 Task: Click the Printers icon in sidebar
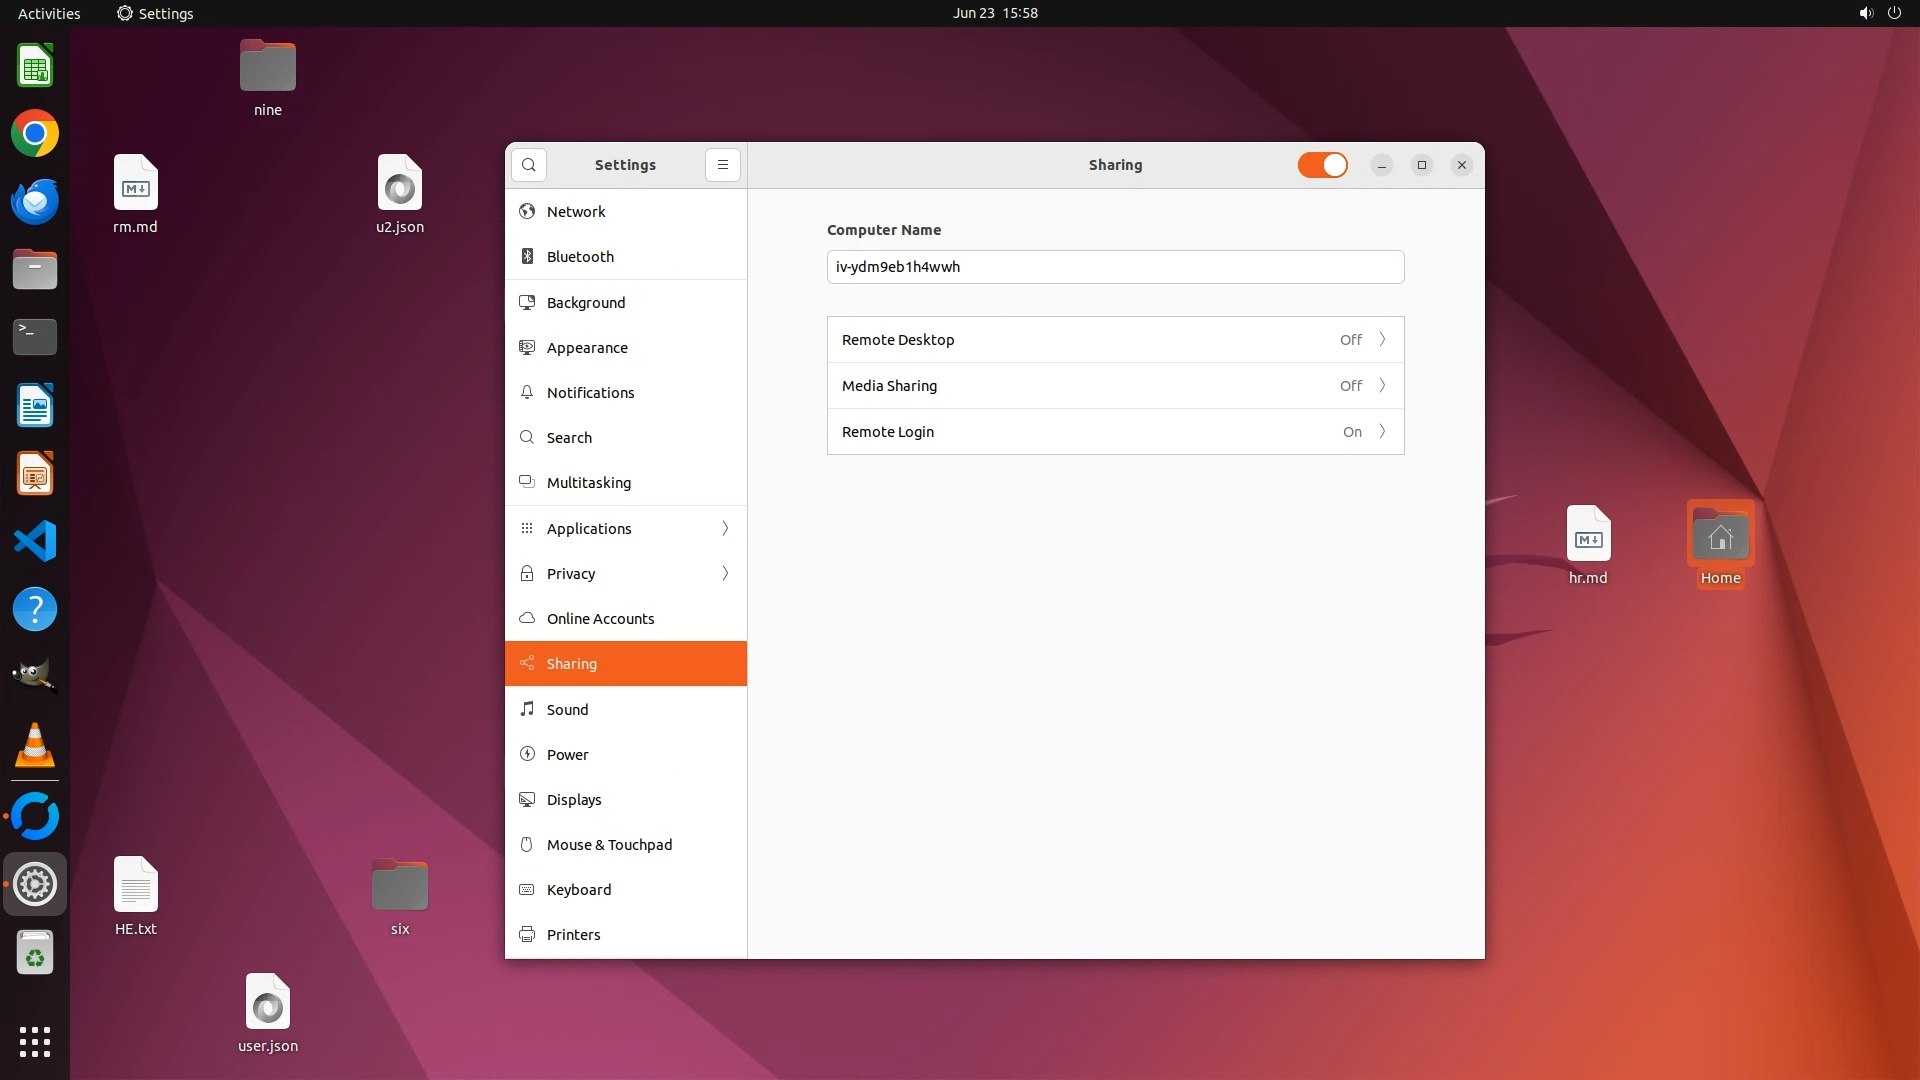point(527,934)
